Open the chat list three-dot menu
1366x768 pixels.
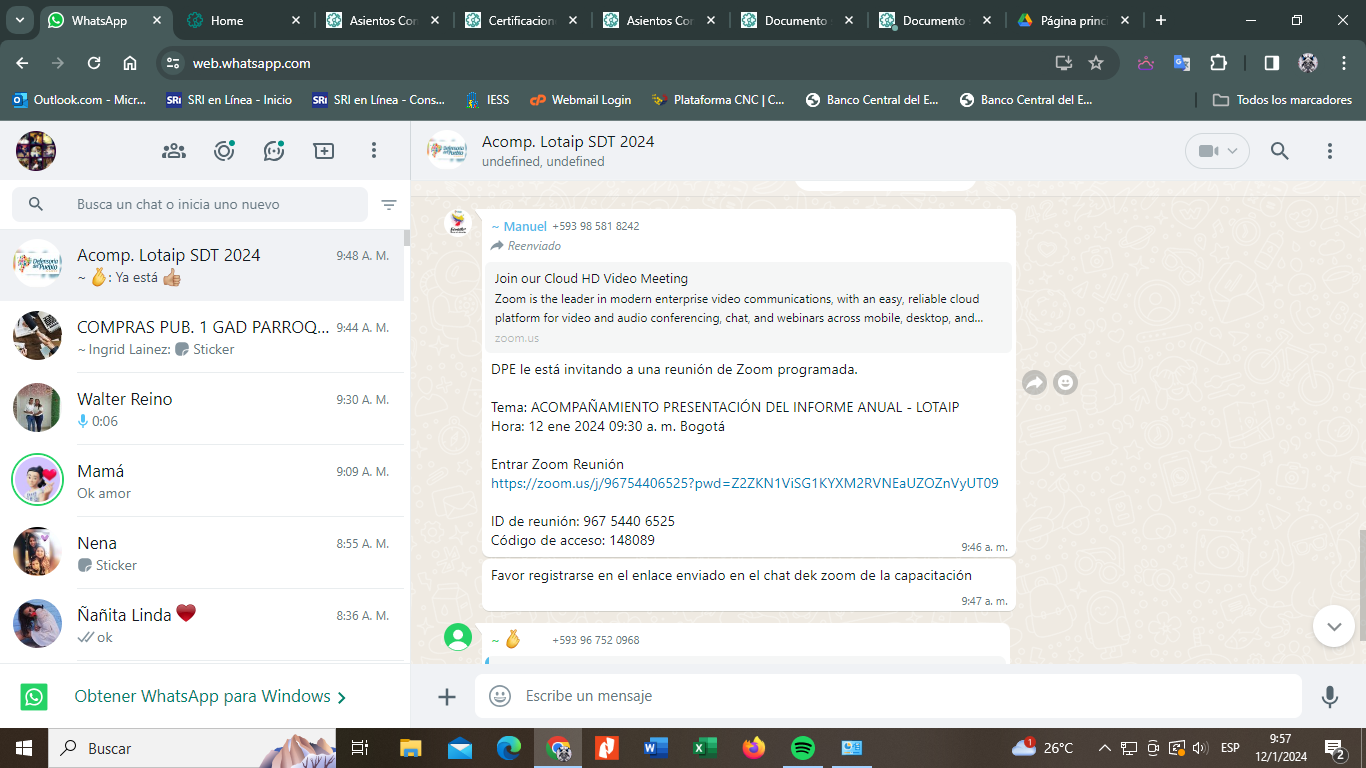[374, 151]
